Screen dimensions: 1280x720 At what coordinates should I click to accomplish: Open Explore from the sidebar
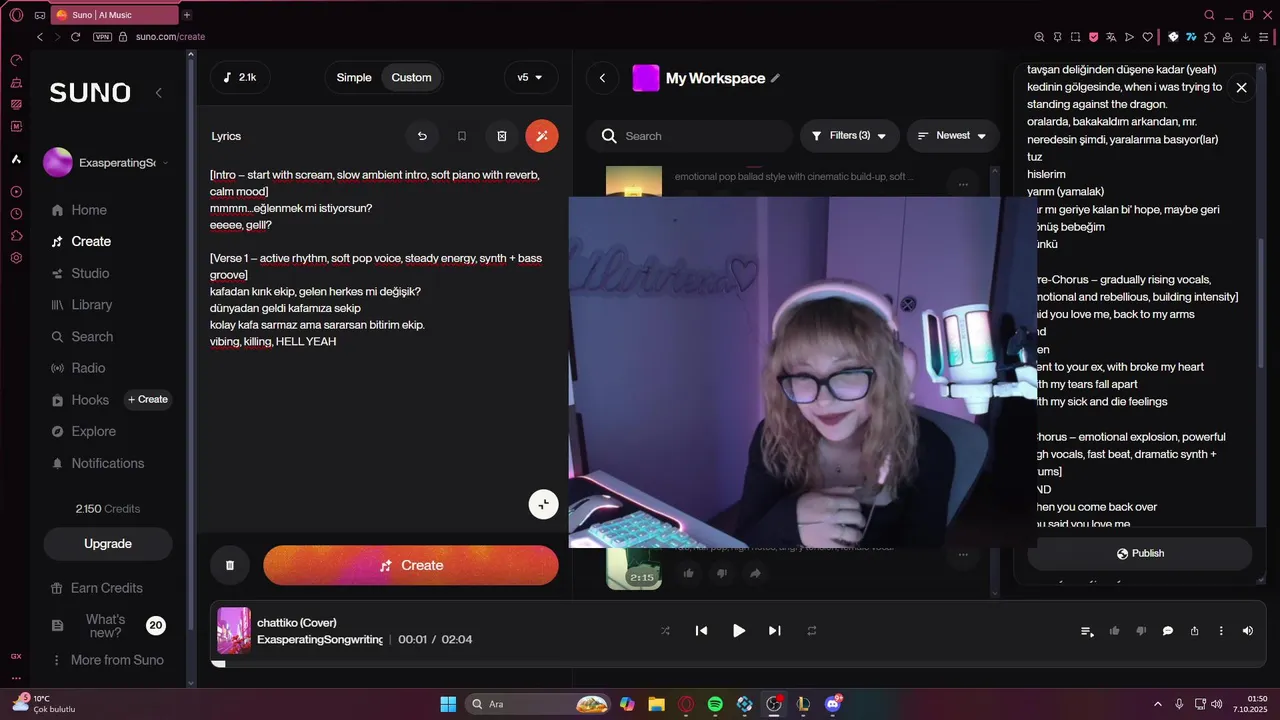[83, 431]
